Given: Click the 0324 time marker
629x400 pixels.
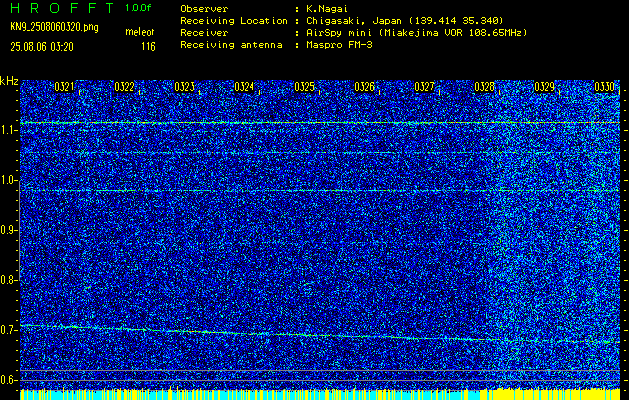Looking at the screenshot, I should [244, 87].
